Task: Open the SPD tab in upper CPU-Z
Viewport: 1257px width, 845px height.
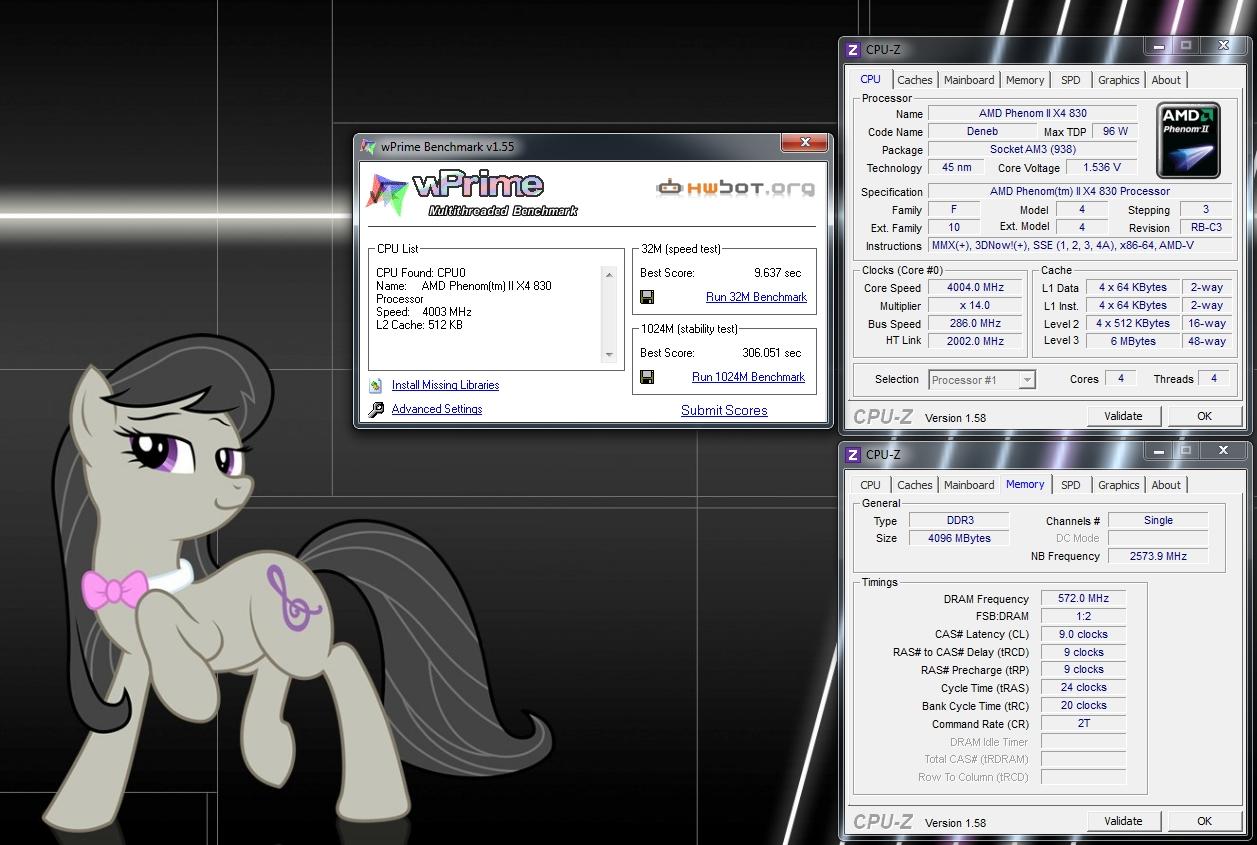Action: point(1071,80)
